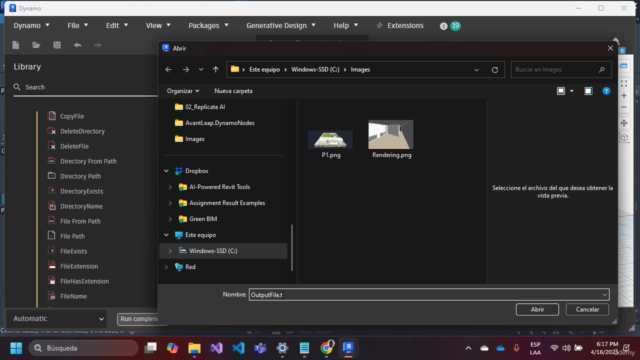Click the Buscar en Images search box
This screenshot has height=360, width=640.
point(561,70)
